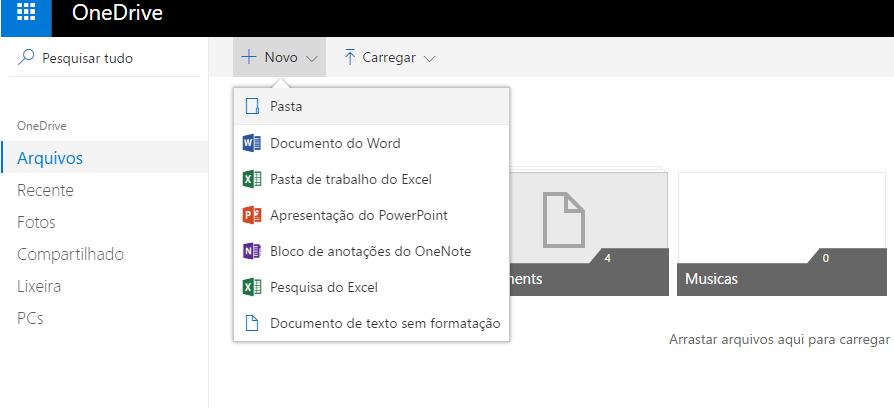Click the search magnifier icon
Viewport: 894px width, 408px height.
click(x=26, y=58)
